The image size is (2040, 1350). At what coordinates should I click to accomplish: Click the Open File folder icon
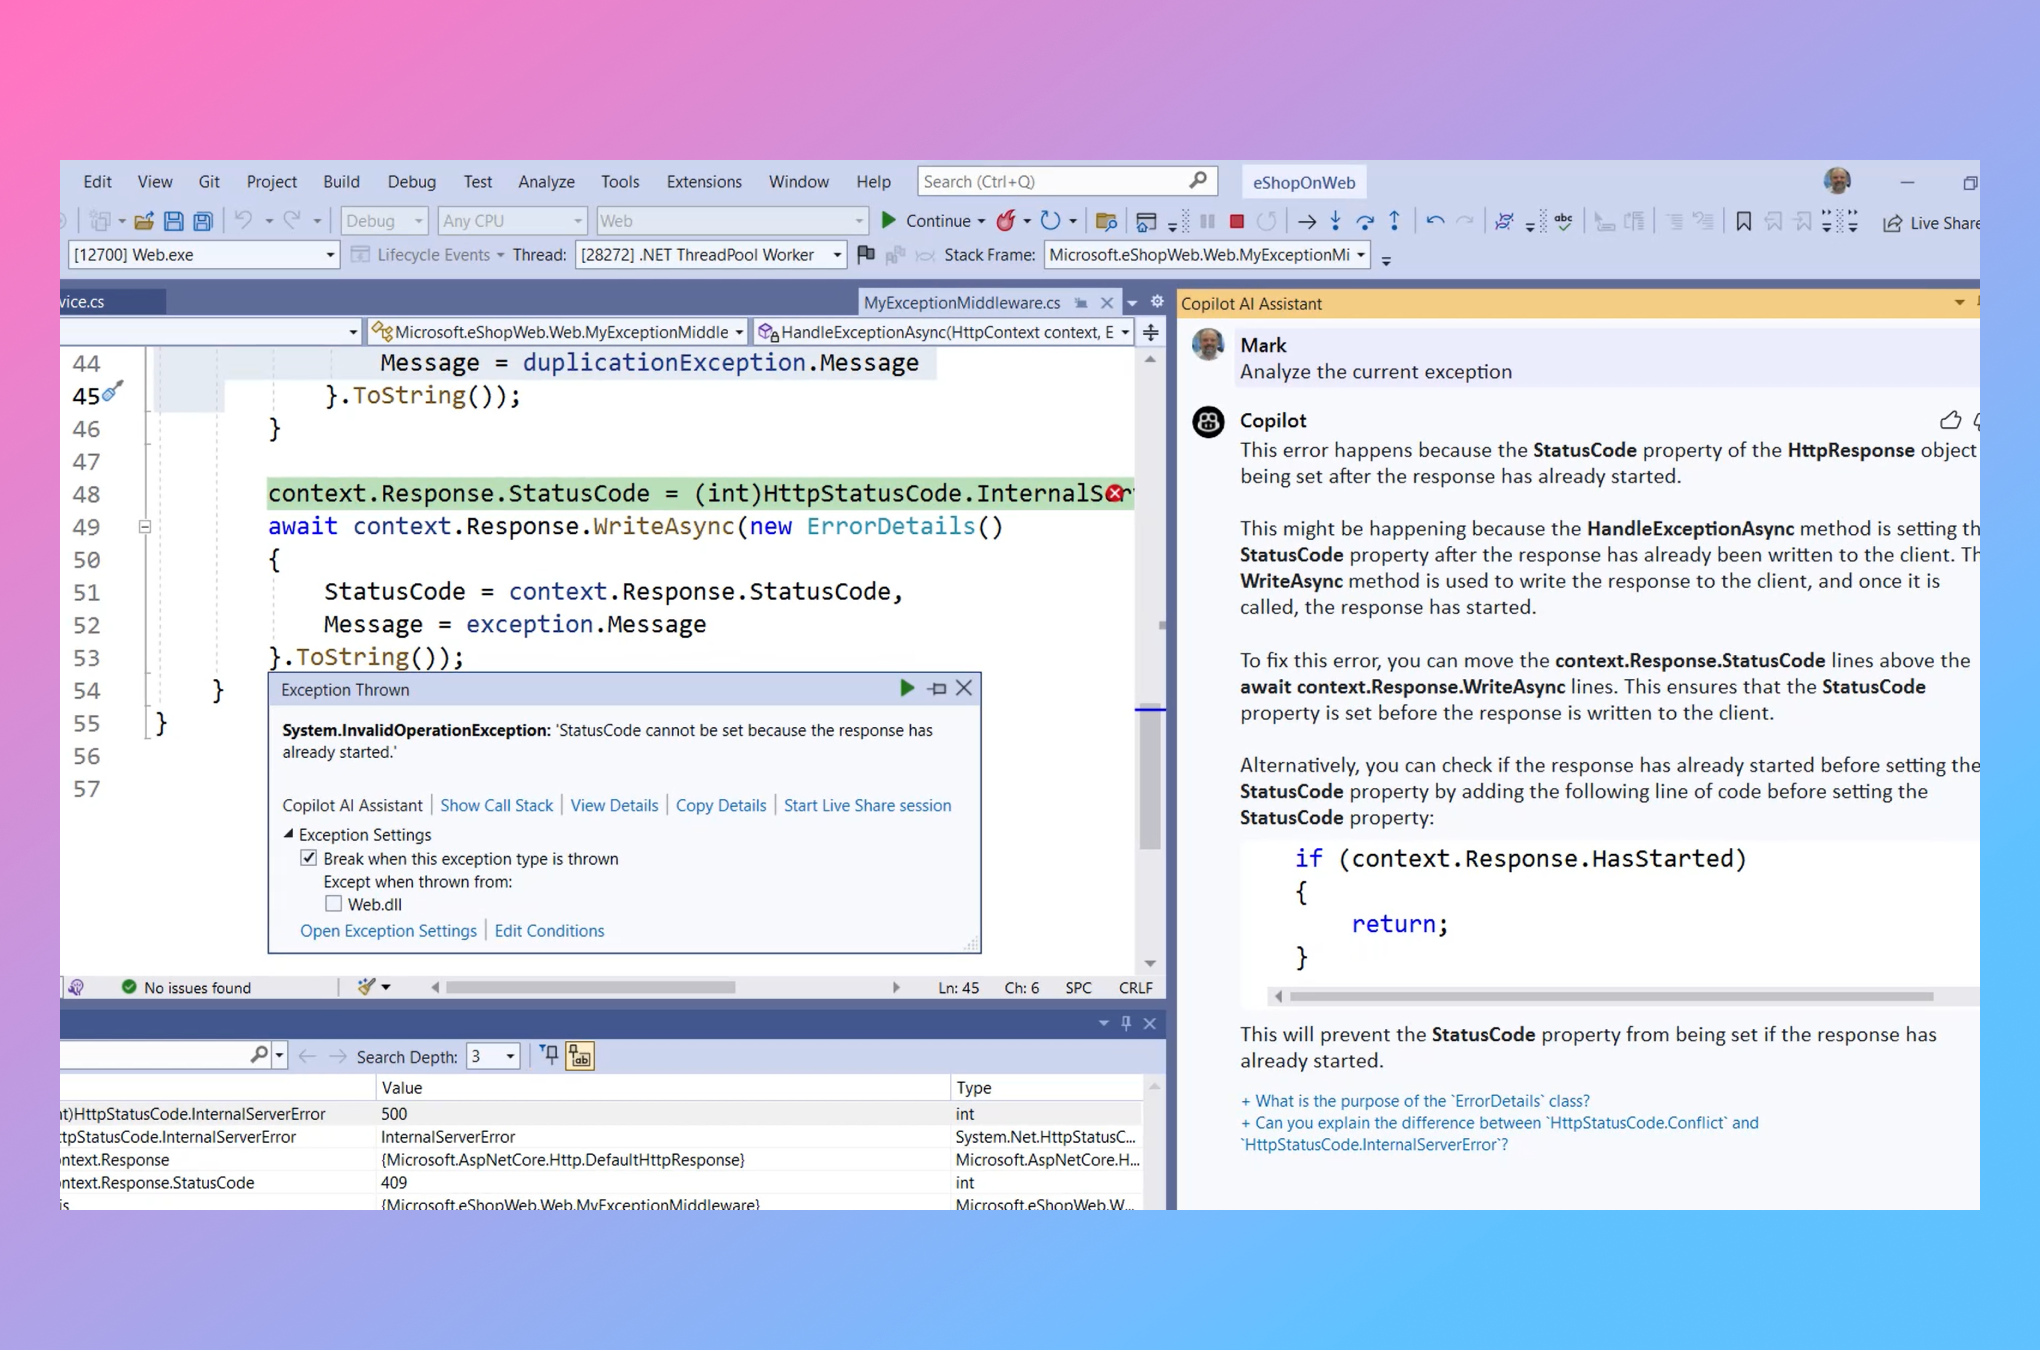(x=144, y=221)
